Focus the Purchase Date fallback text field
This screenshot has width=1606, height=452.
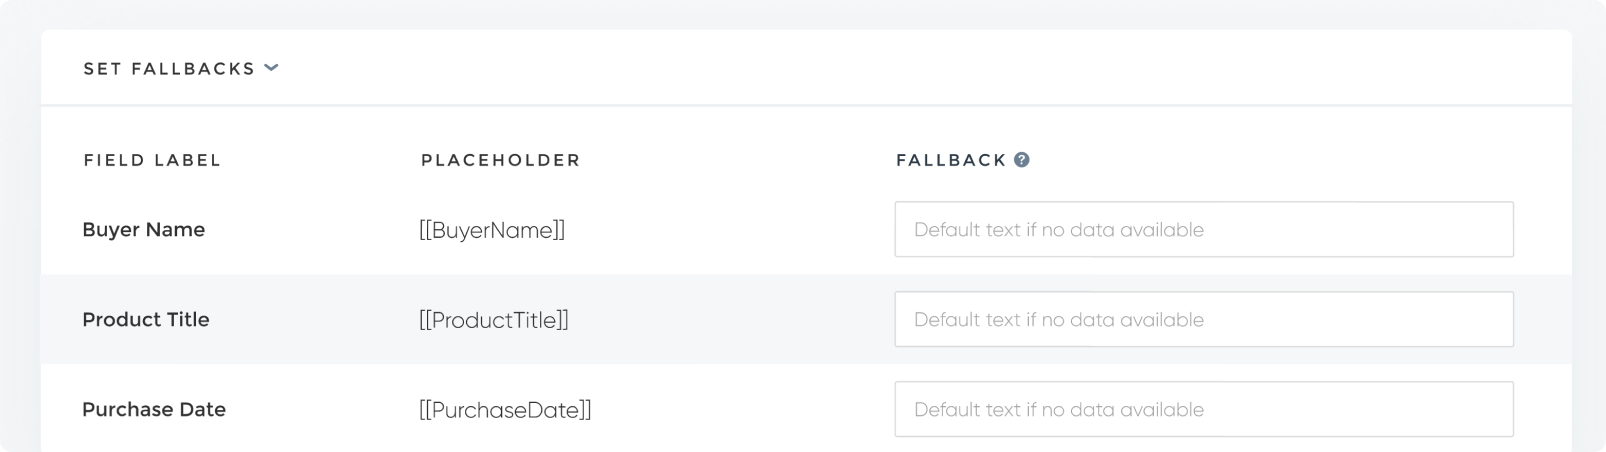pyautogui.click(x=1204, y=409)
